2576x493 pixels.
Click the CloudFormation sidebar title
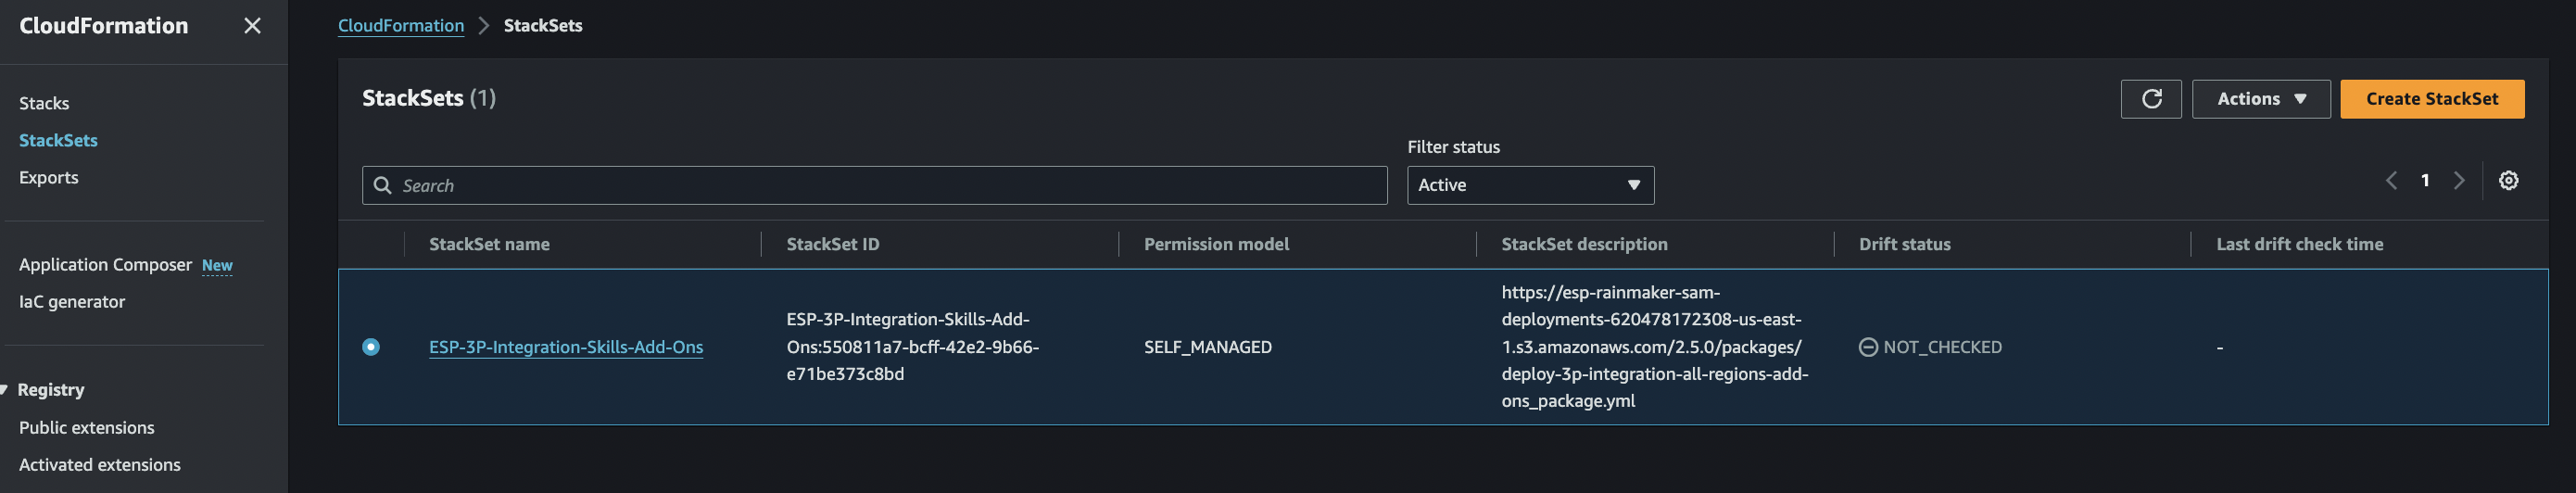coord(104,26)
